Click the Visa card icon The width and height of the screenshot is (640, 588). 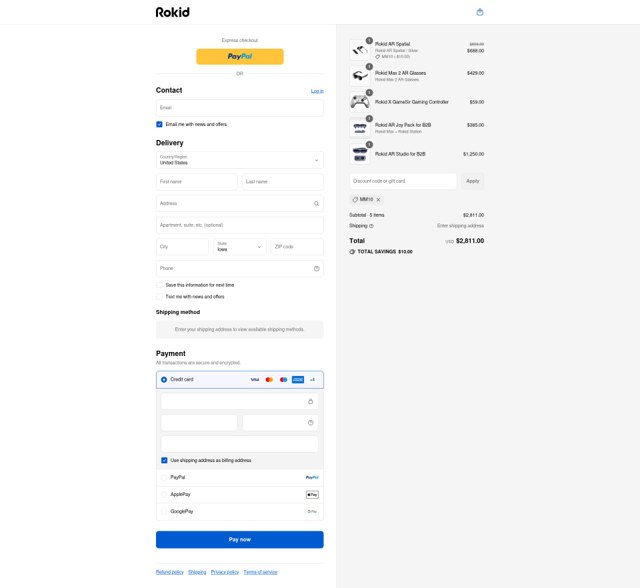click(x=255, y=379)
